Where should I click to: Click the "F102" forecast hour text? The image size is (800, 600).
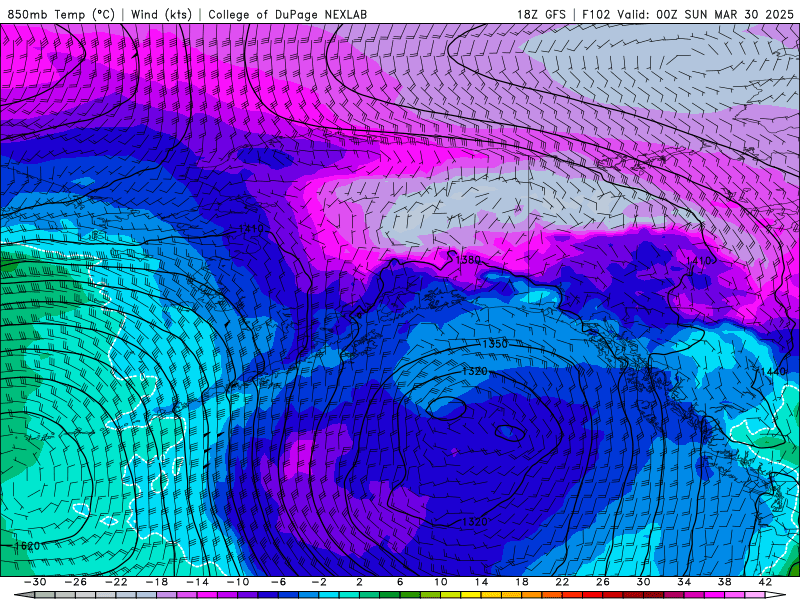point(596,14)
